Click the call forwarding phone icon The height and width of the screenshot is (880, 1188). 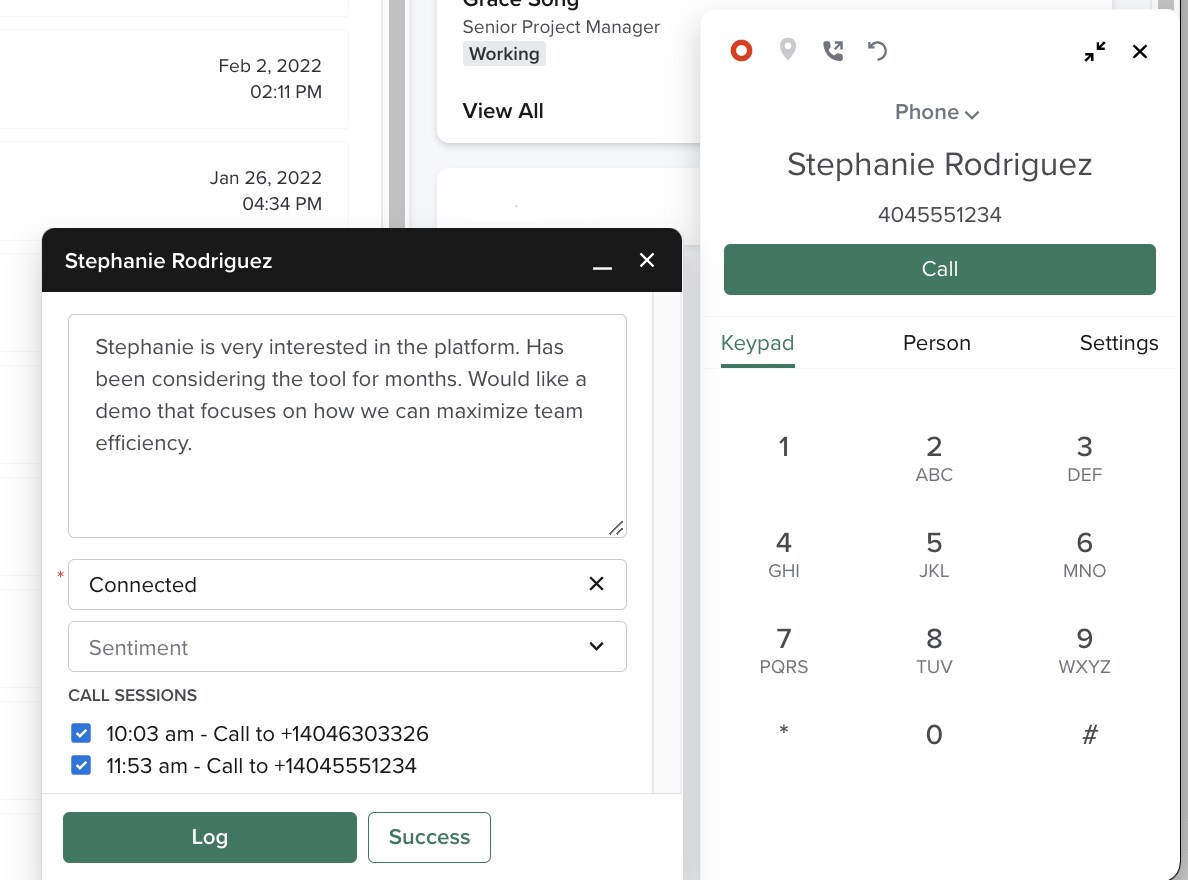[x=833, y=50]
